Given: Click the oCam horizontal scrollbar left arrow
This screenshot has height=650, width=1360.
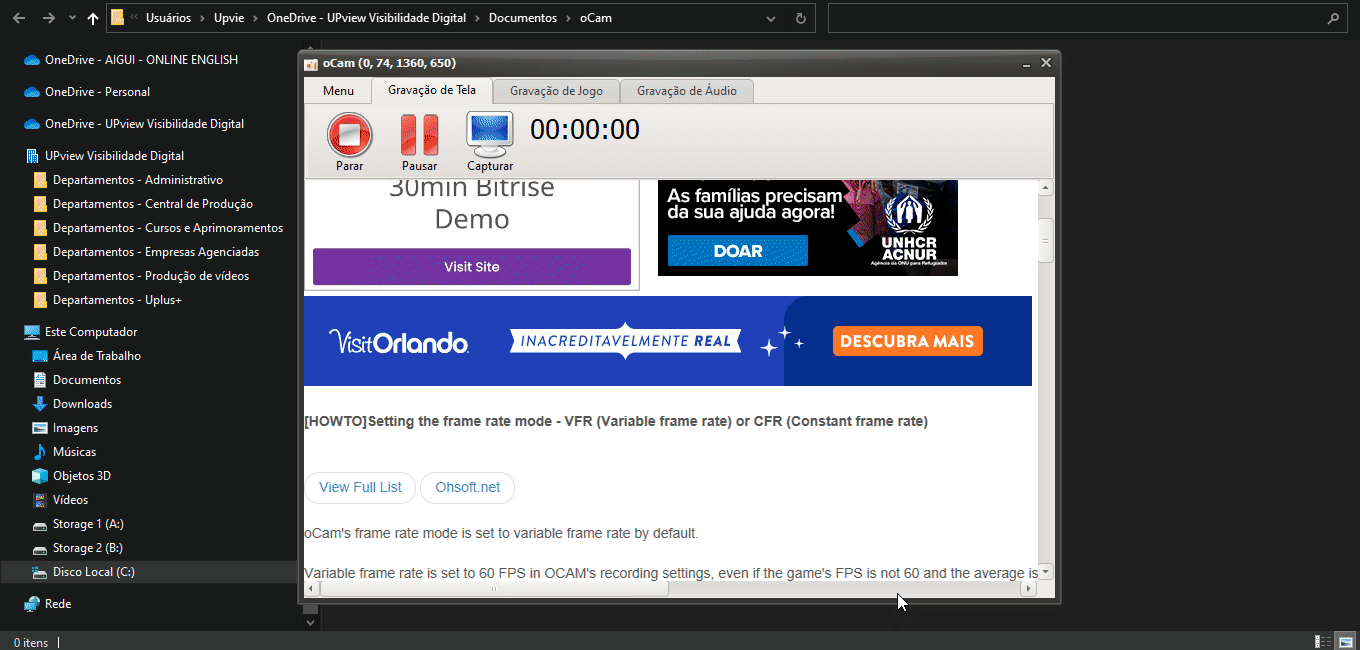Looking at the screenshot, I should (311, 589).
